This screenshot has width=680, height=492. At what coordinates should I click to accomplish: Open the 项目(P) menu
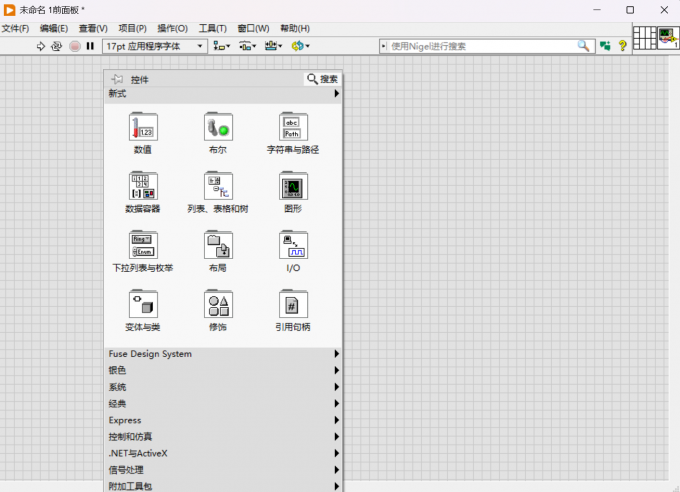tap(132, 29)
